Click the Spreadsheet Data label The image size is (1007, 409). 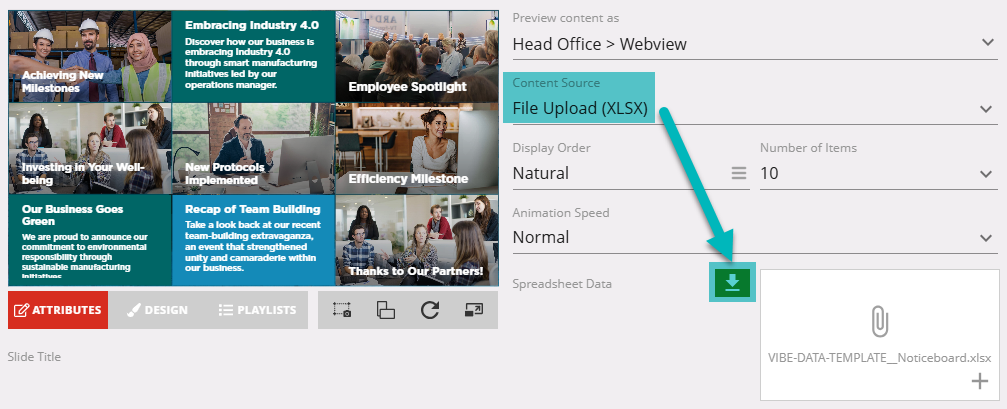(562, 284)
